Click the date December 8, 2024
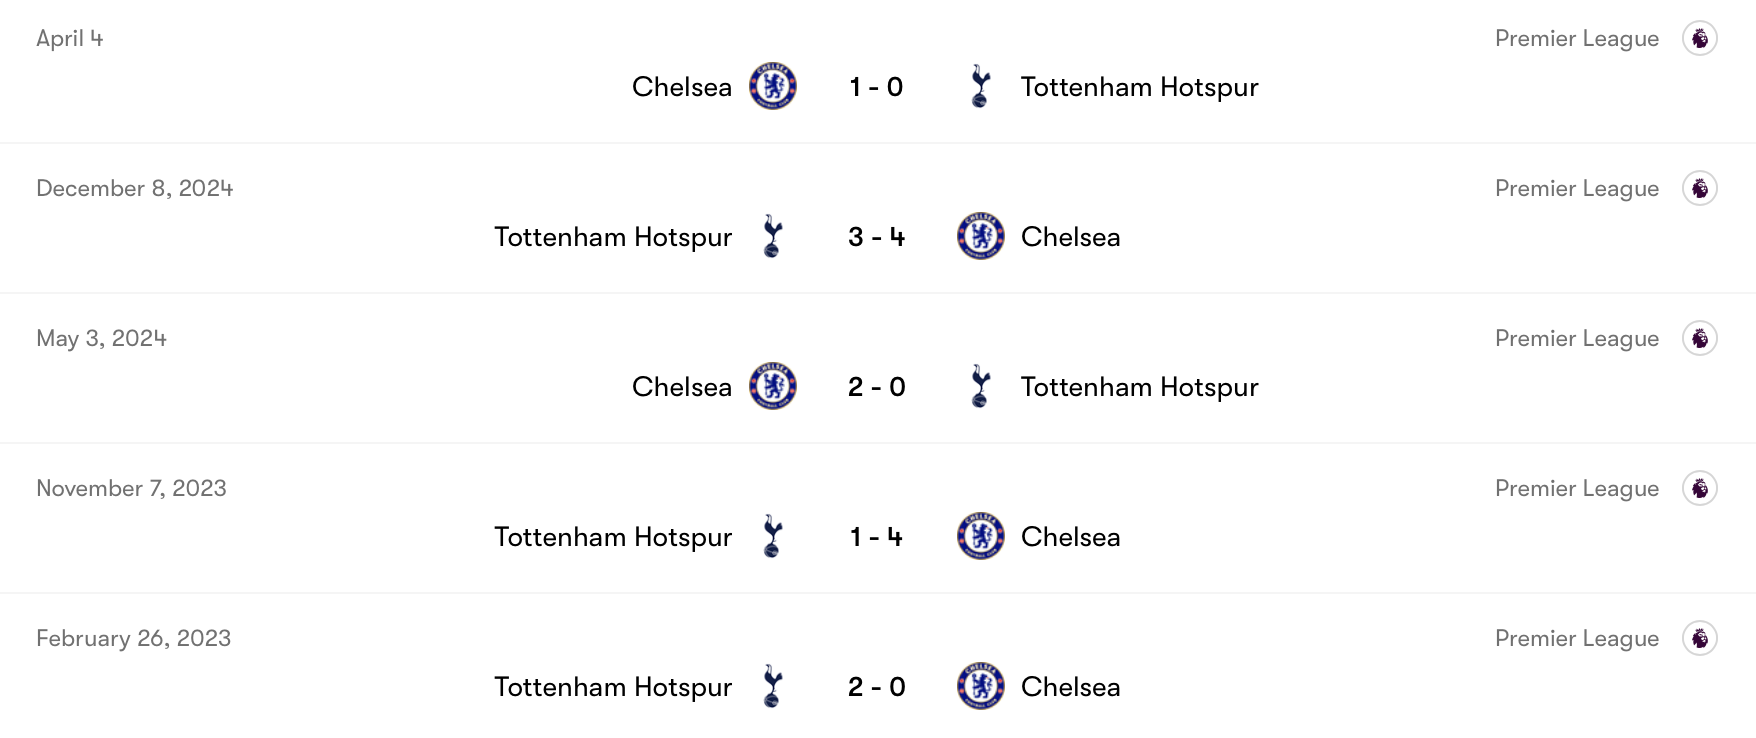Viewport: 1756px width, 738px height. click(135, 188)
